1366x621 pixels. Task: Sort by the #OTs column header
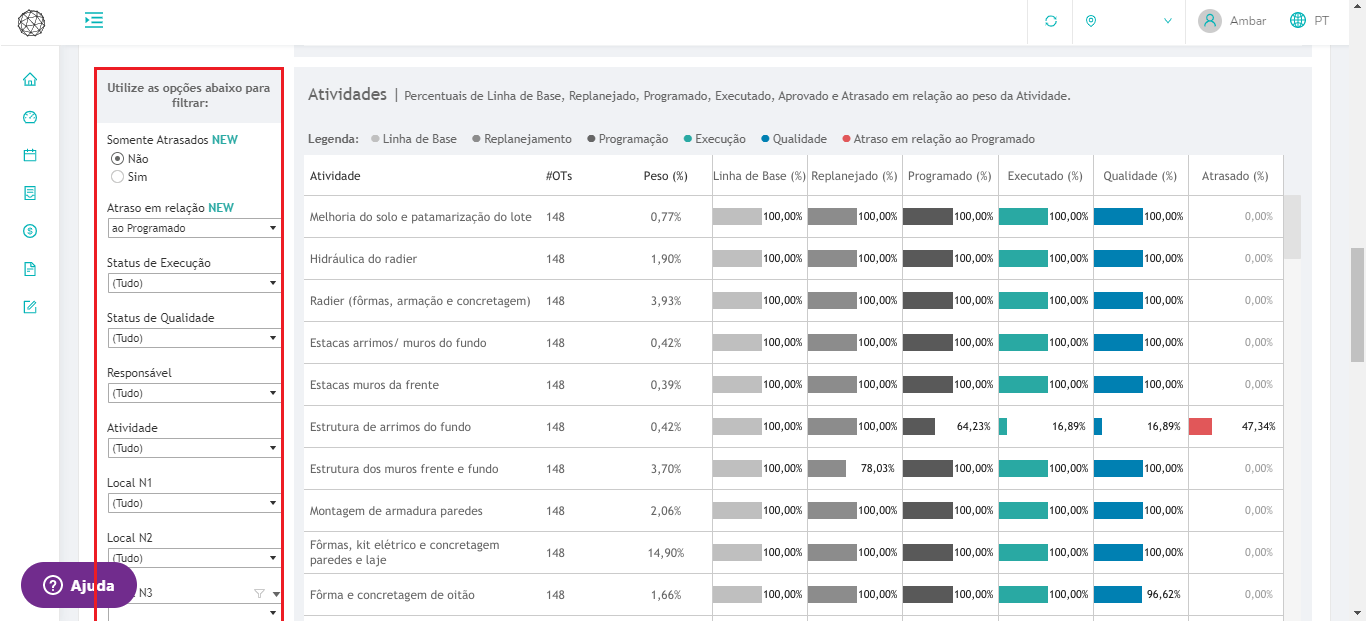(x=559, y=176)
